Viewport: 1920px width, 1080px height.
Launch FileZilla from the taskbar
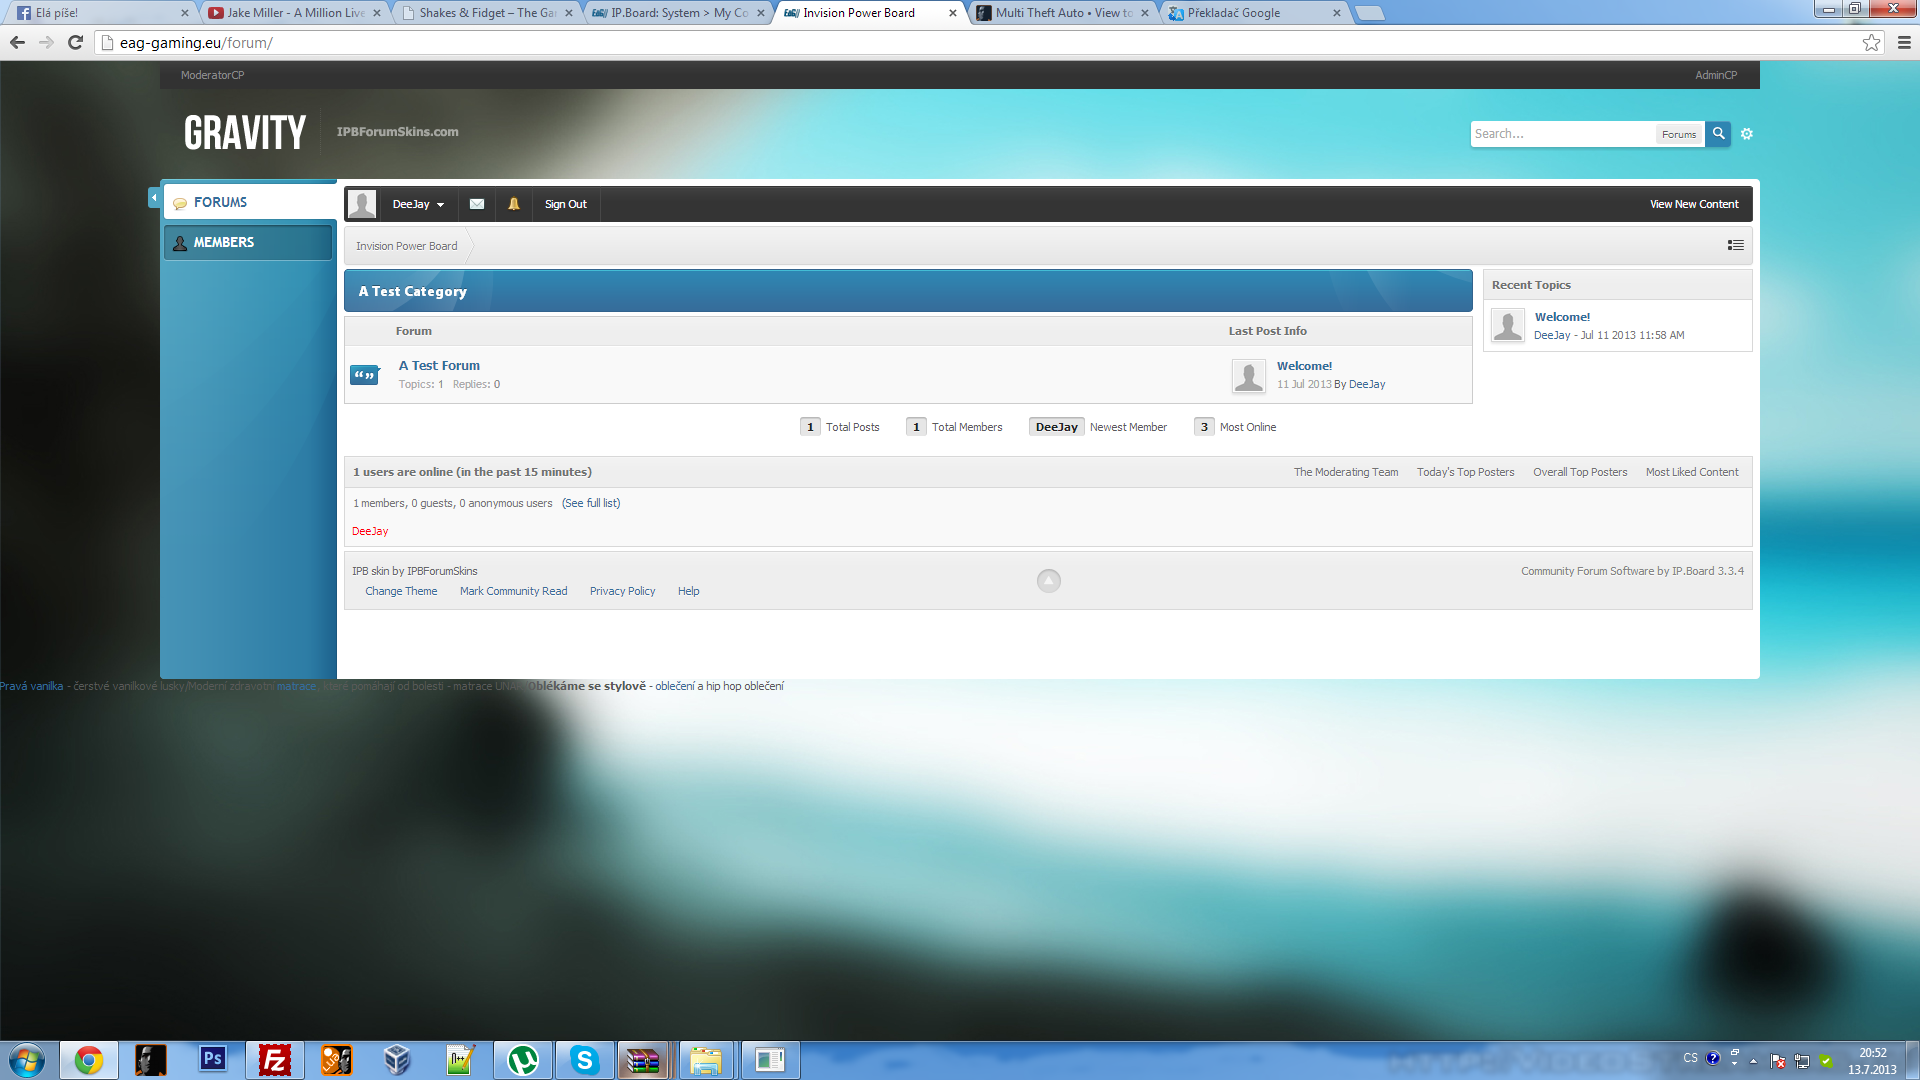pos(274,1059)
